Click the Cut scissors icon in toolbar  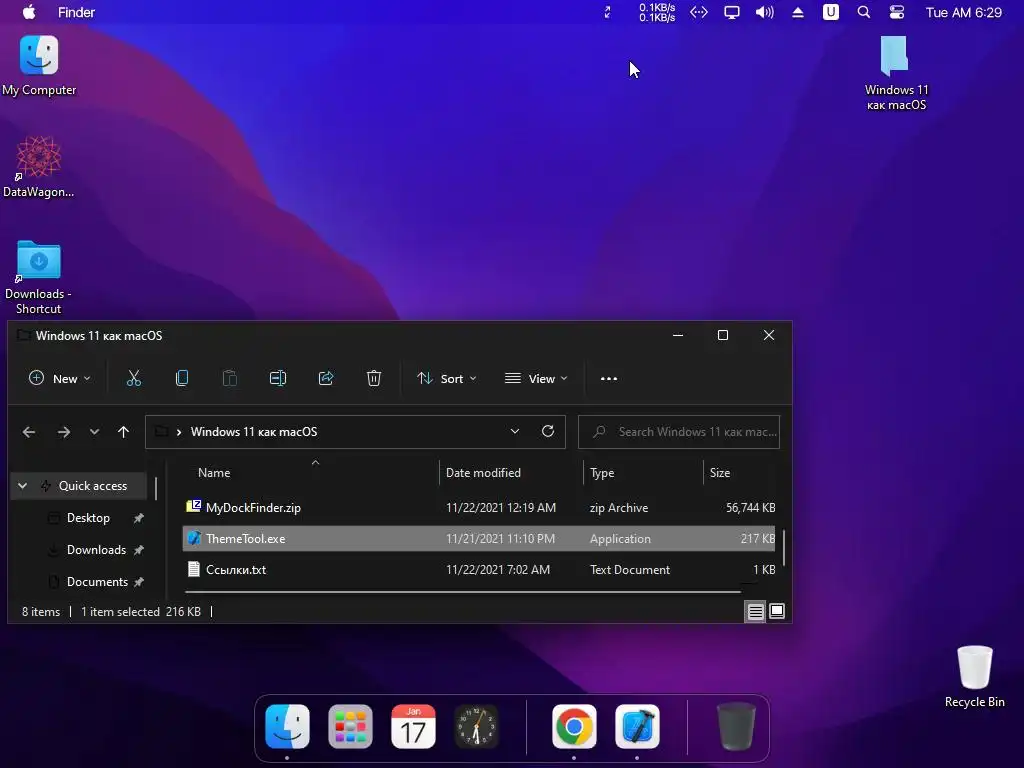click(x=134, y=378)
